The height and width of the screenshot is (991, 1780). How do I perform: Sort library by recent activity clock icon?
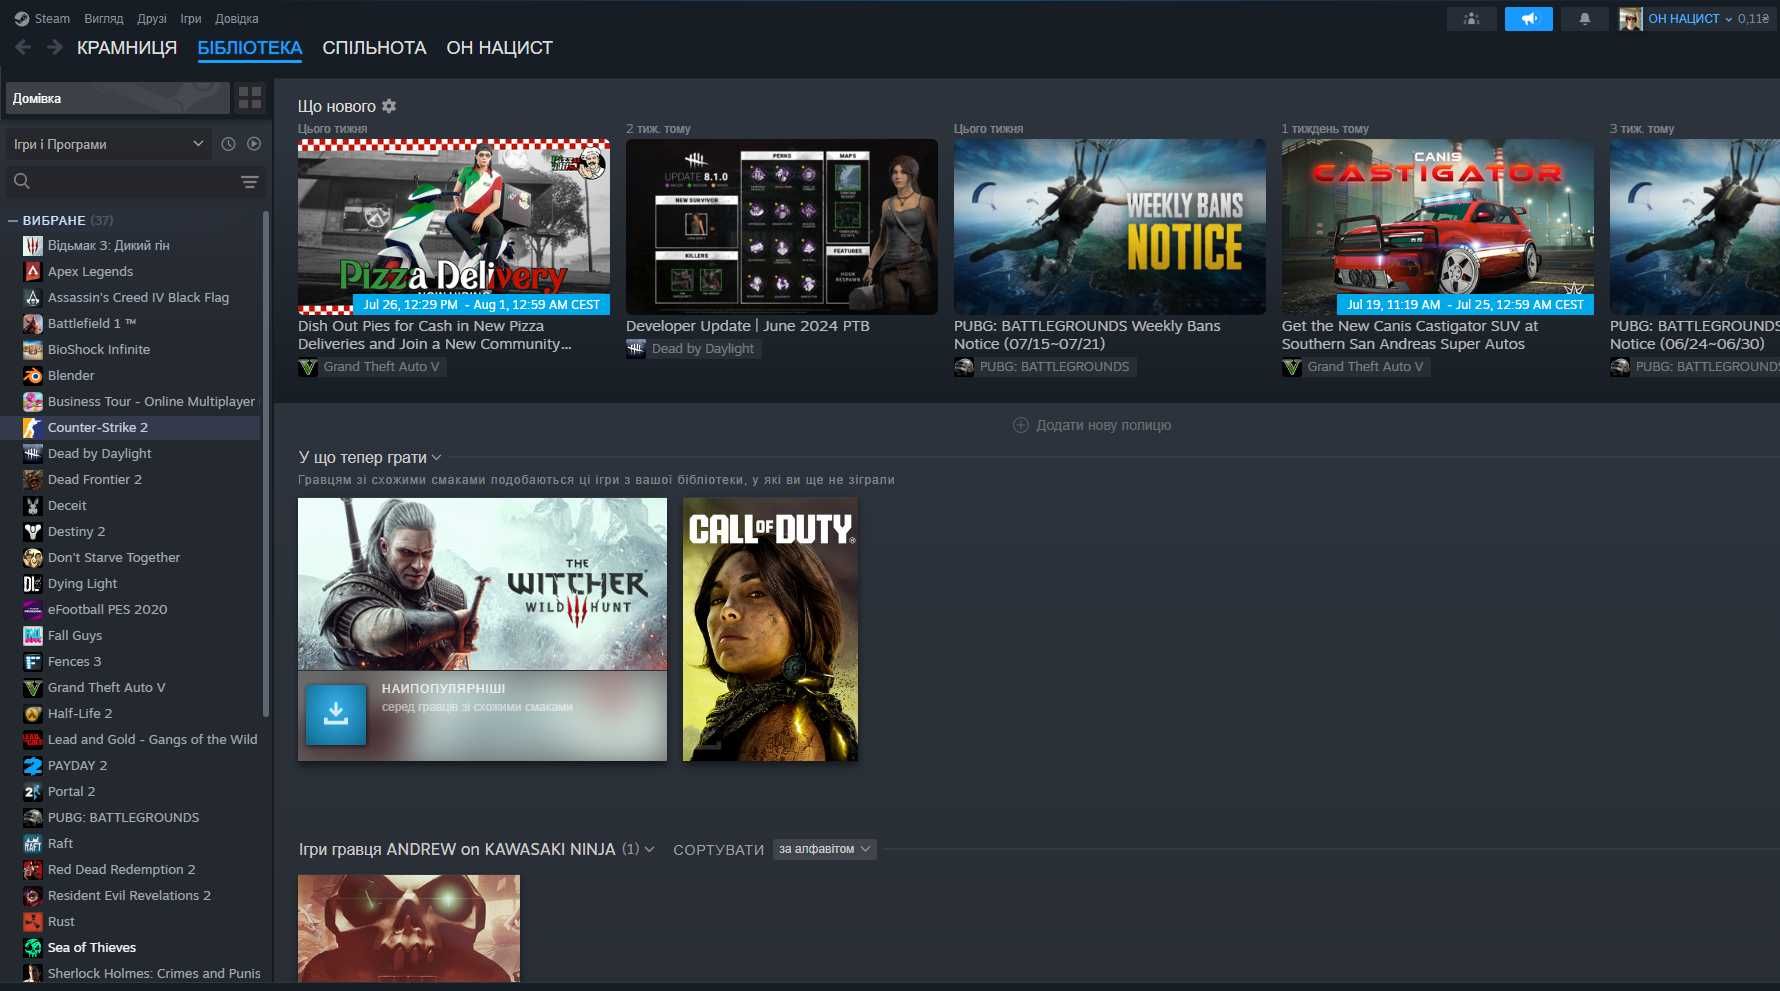[228, 144]
